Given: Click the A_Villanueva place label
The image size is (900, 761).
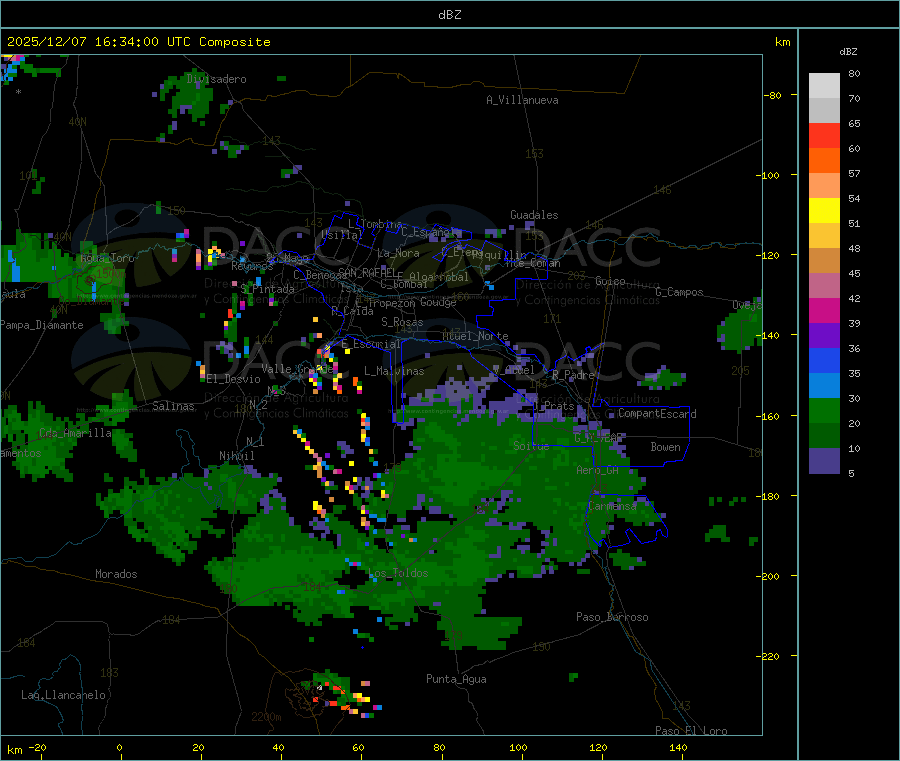Looking at the screenshot, I should 522,100.
